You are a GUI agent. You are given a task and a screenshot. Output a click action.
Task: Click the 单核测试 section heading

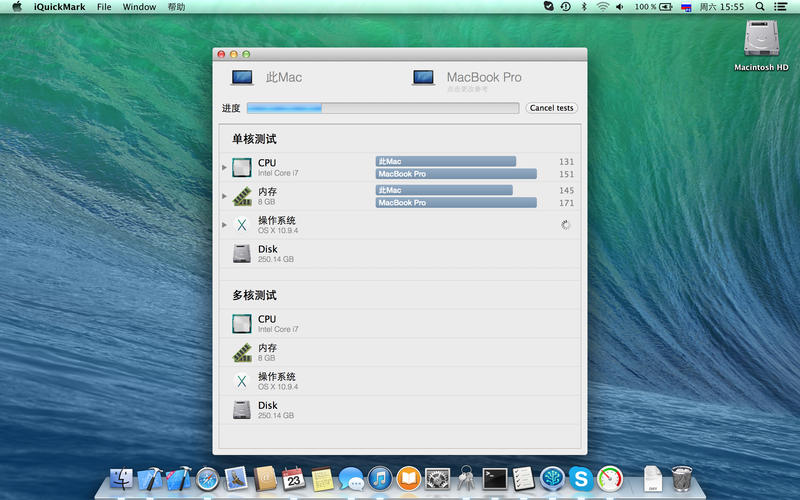pyautogui.click(x=254, y=139)
